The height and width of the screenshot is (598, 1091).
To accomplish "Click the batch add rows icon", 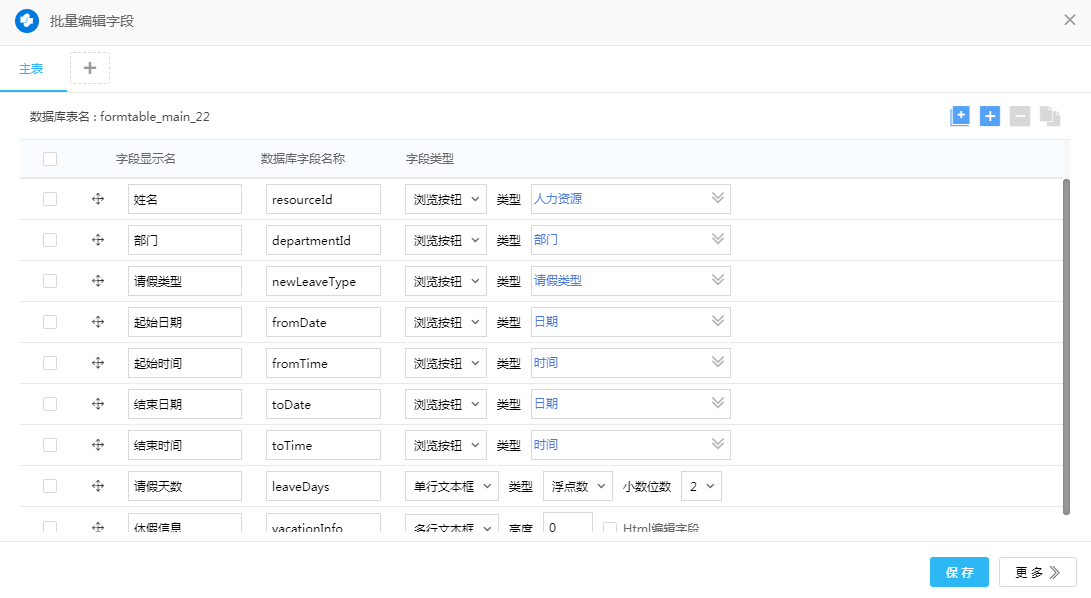I will pyautogui.click(x=960, y=116).
